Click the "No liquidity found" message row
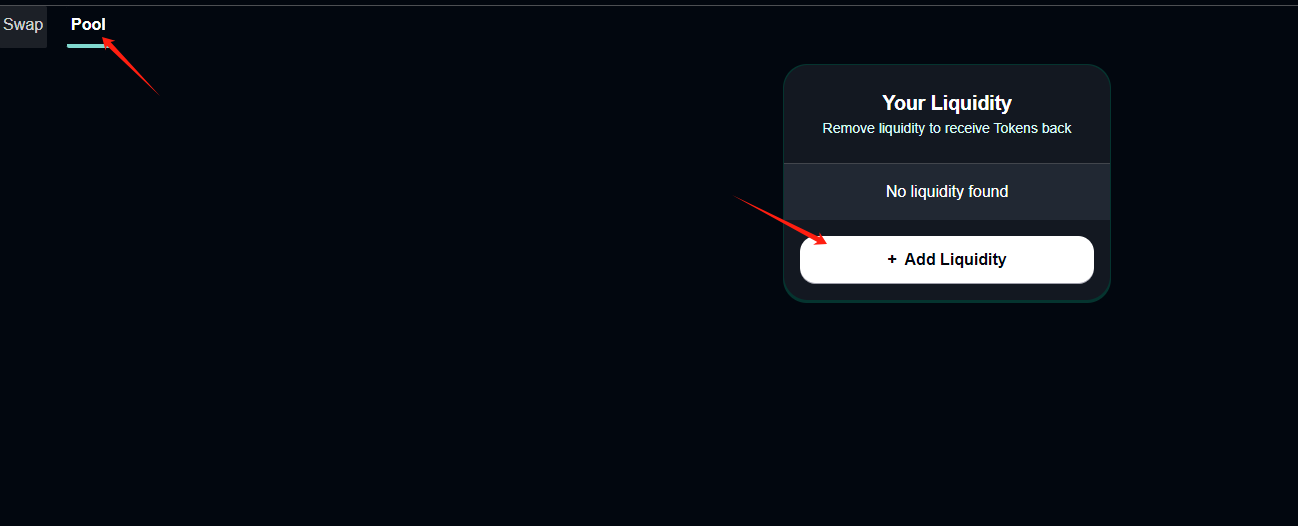1298x526 pixels. tap(946, 191)
